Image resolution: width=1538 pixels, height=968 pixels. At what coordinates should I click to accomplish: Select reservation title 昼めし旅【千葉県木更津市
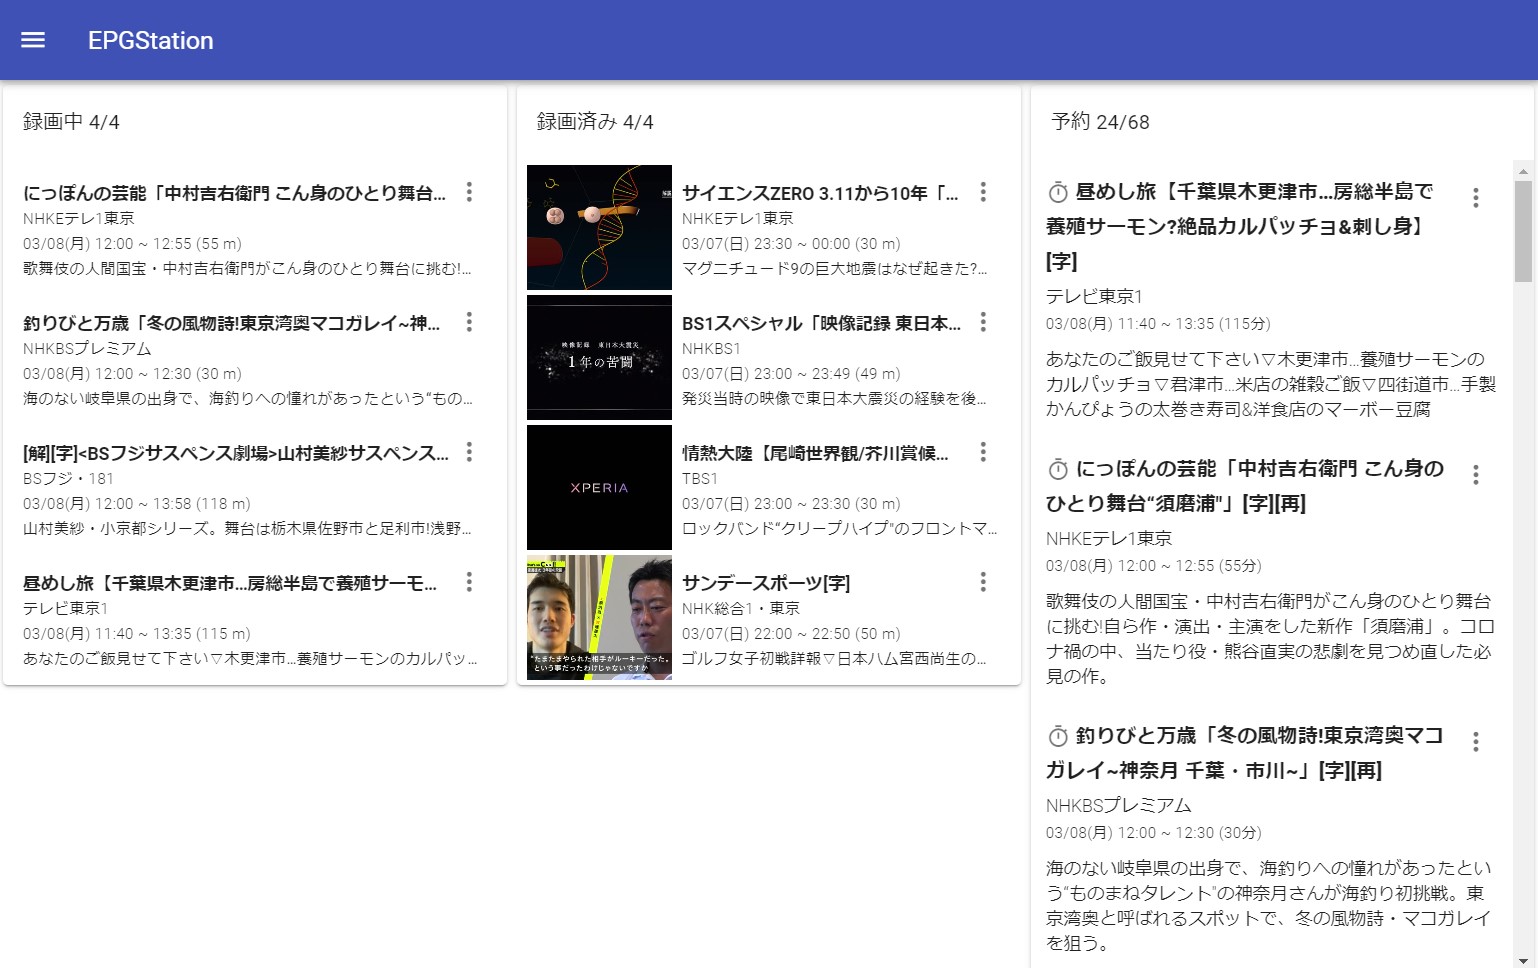coord(1240,226)
